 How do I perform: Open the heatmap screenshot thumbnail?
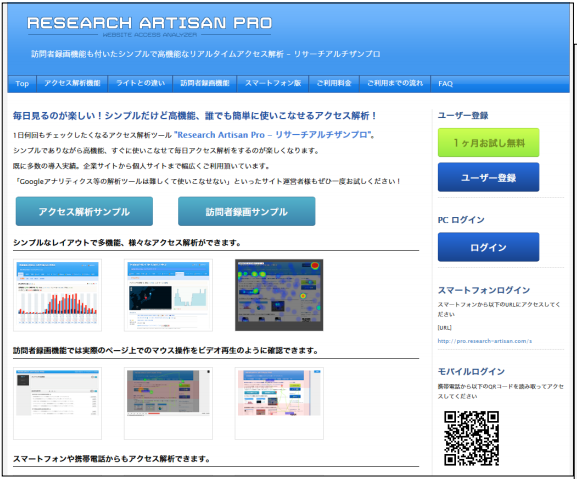279,295
